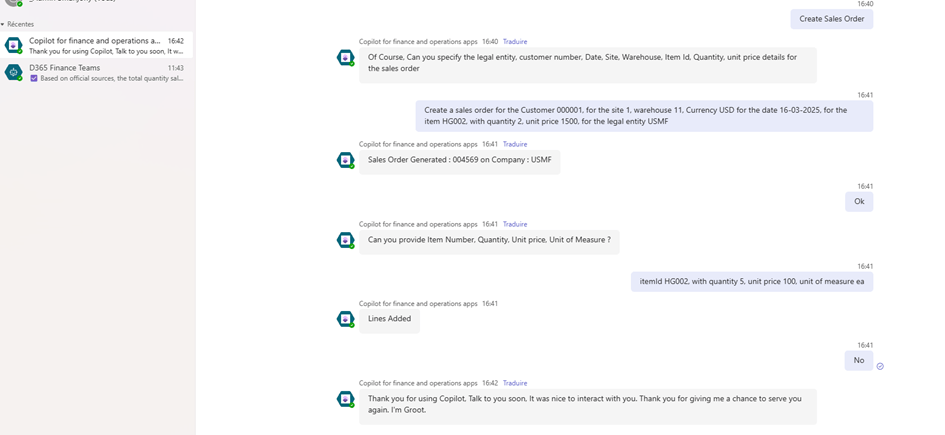Click the read receipt icon beside "No"
Image resolution: width=945 pixels, height=435 pixels.
pyautogui.click(x=880, y=366)
